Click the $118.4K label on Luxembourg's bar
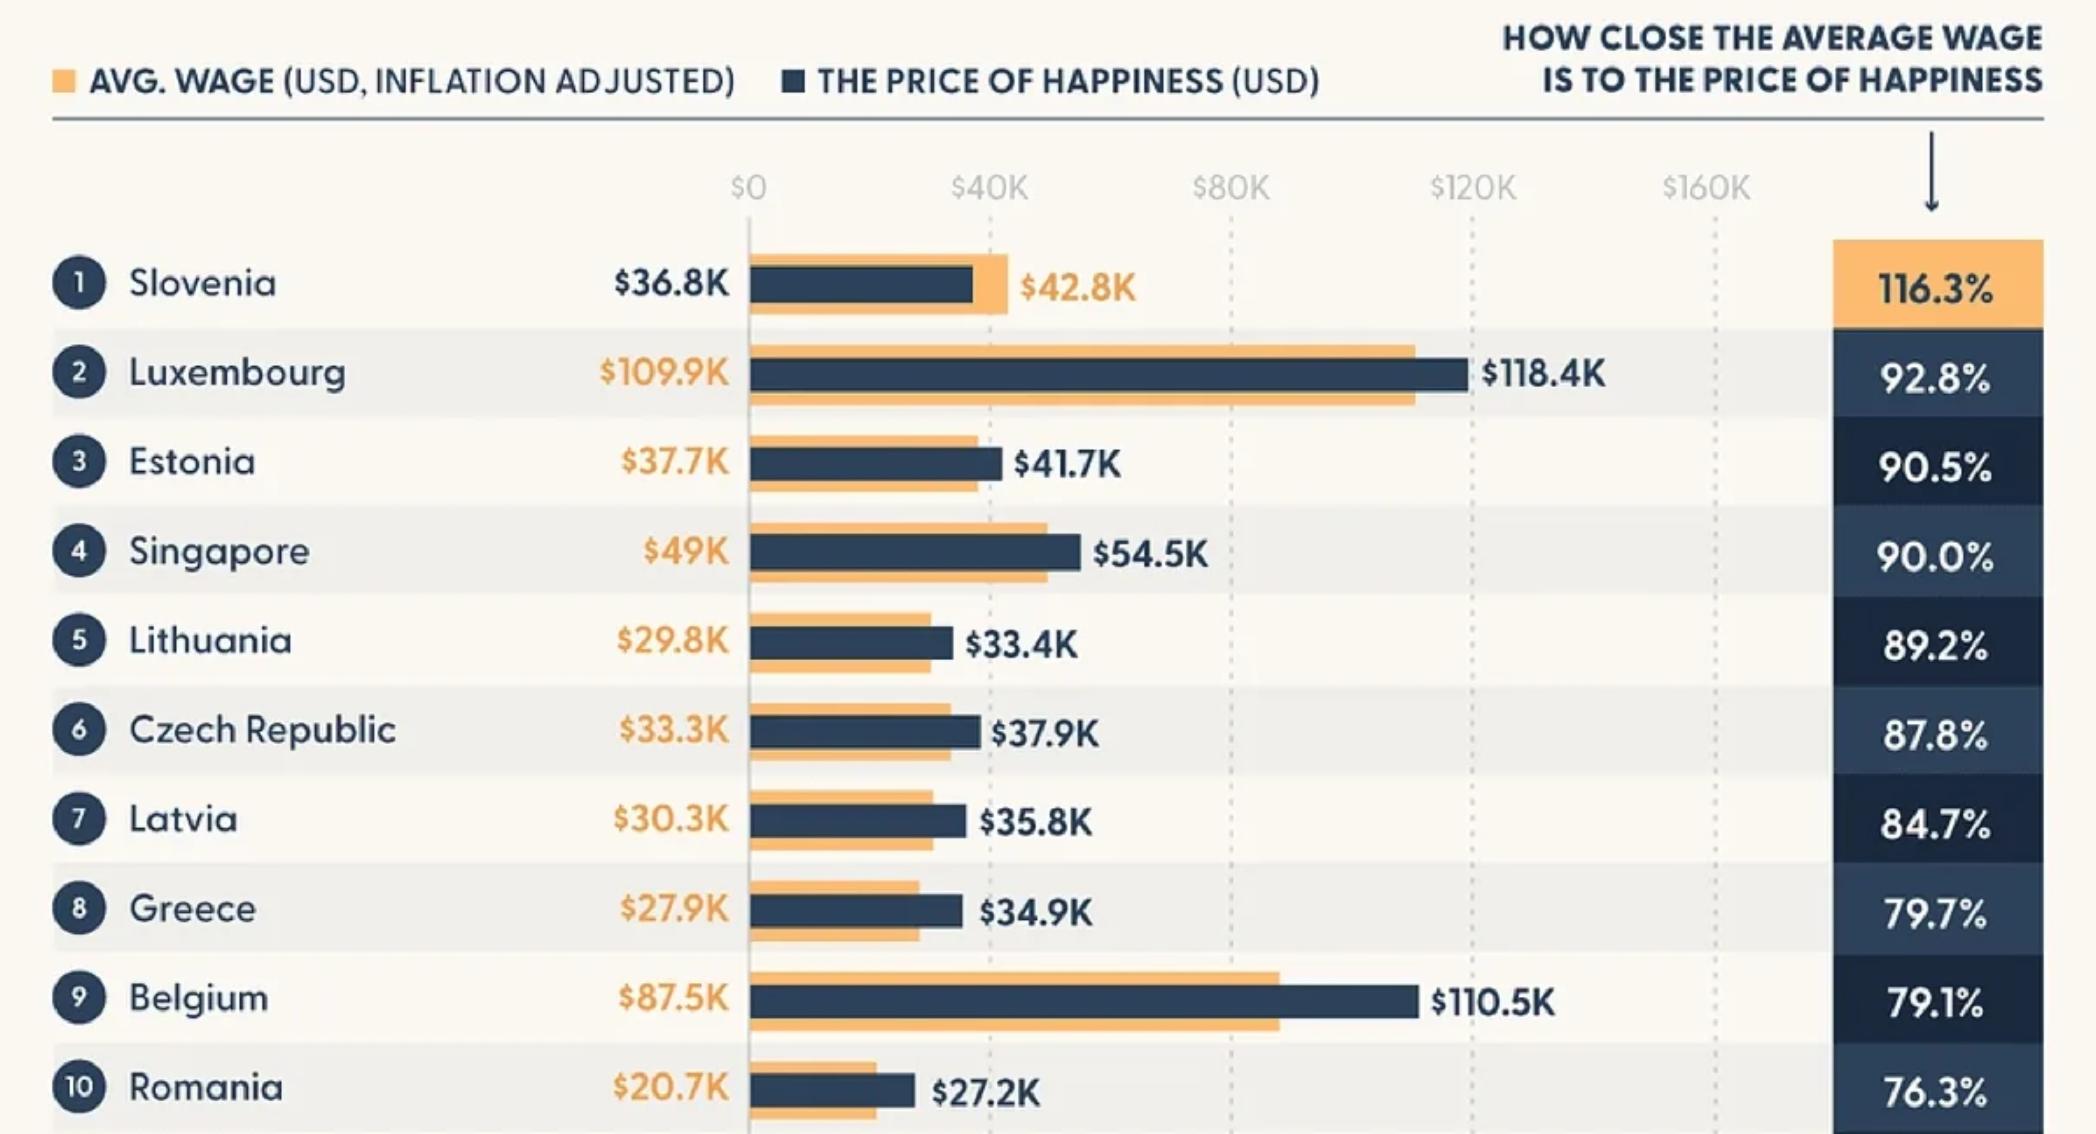 (x=1543, y=374)
